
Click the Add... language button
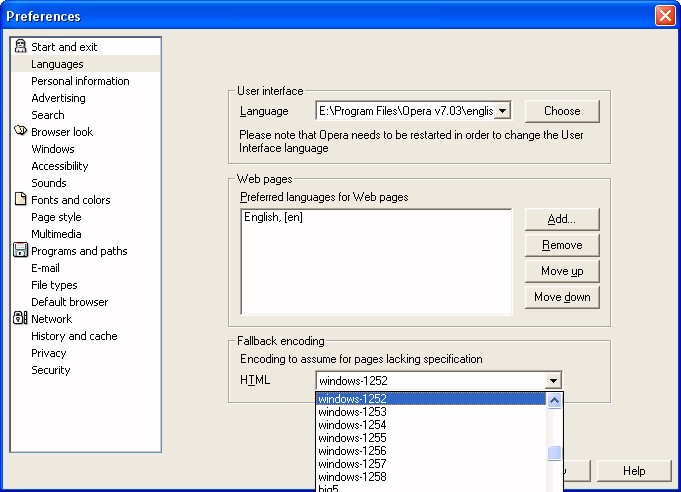click(x=562, y=219)
